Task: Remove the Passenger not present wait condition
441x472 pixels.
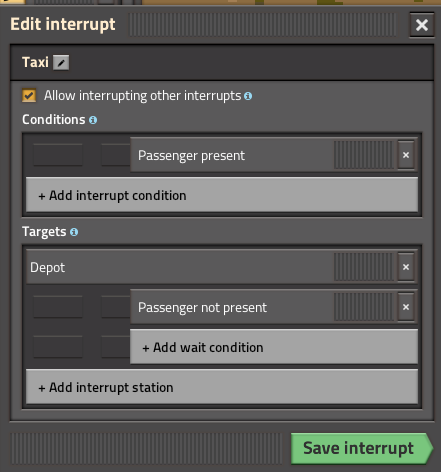Action: coord(406,307)
